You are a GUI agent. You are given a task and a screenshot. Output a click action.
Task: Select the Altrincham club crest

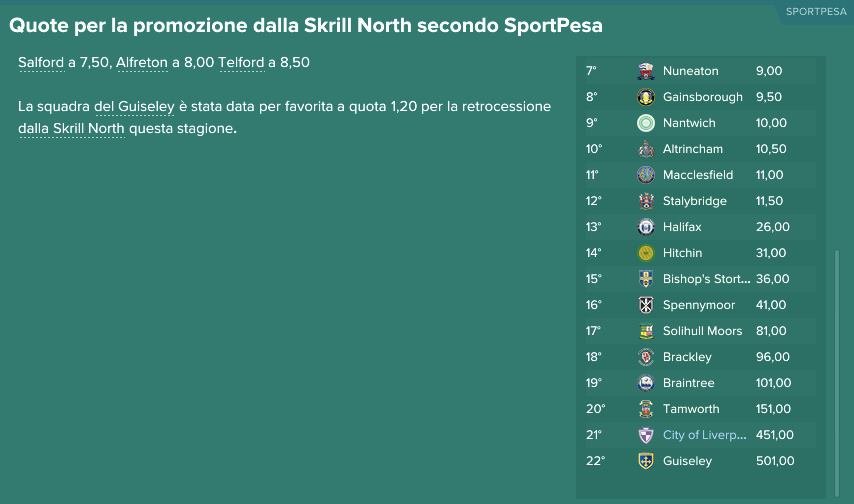coord(645,149)
